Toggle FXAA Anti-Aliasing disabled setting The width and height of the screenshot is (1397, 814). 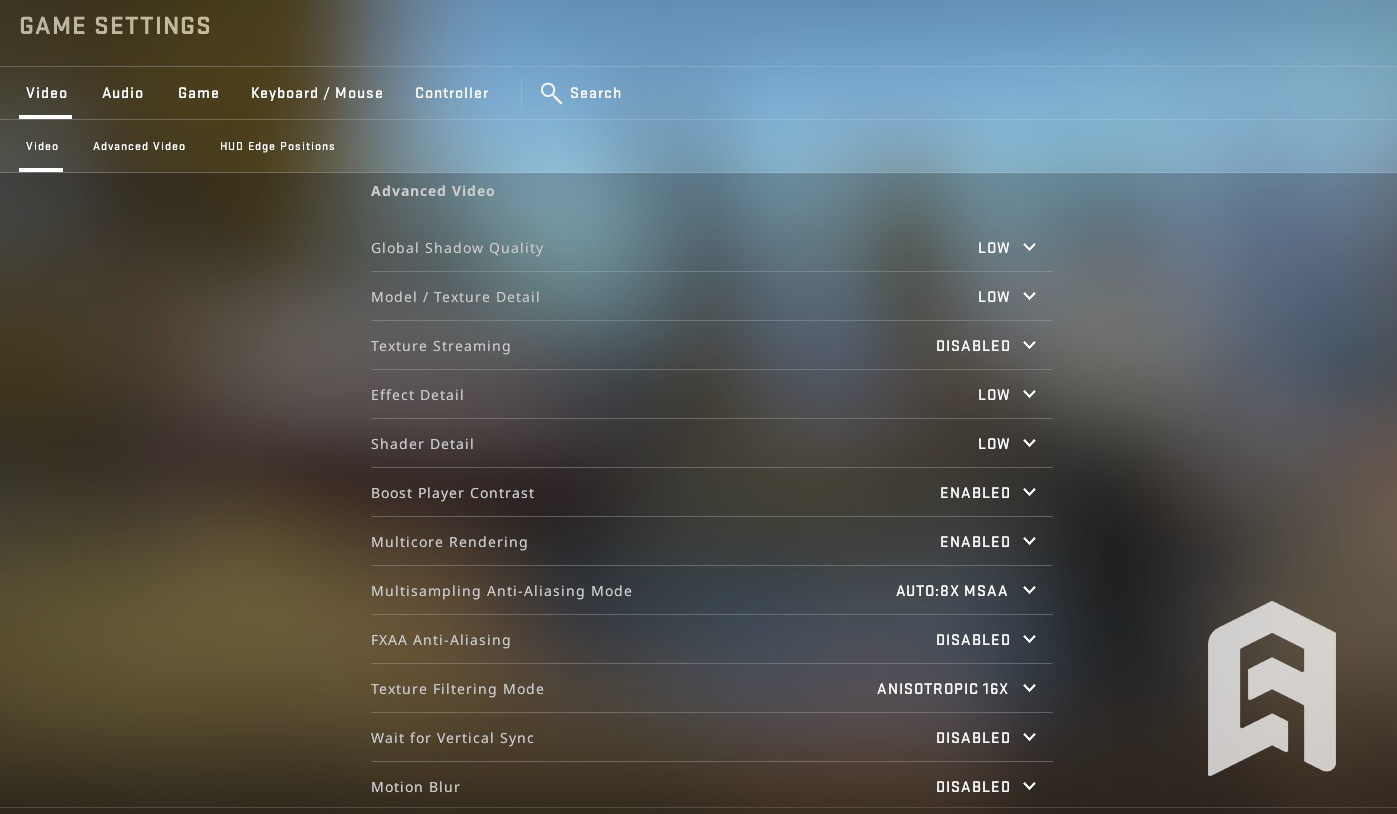point(973,640)
